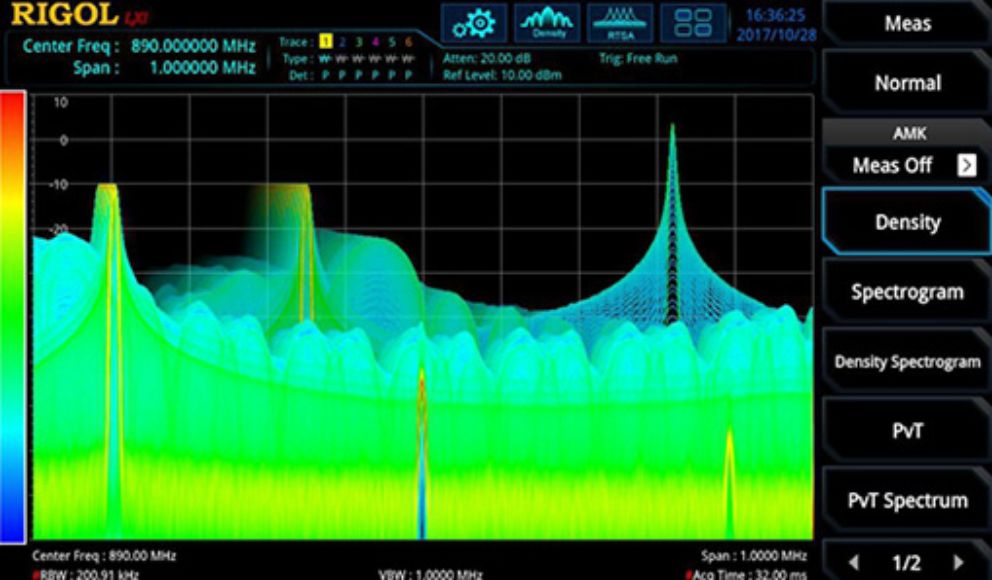Expand the AMK Meas Off submenu arrow

click(x=966, y=166)
